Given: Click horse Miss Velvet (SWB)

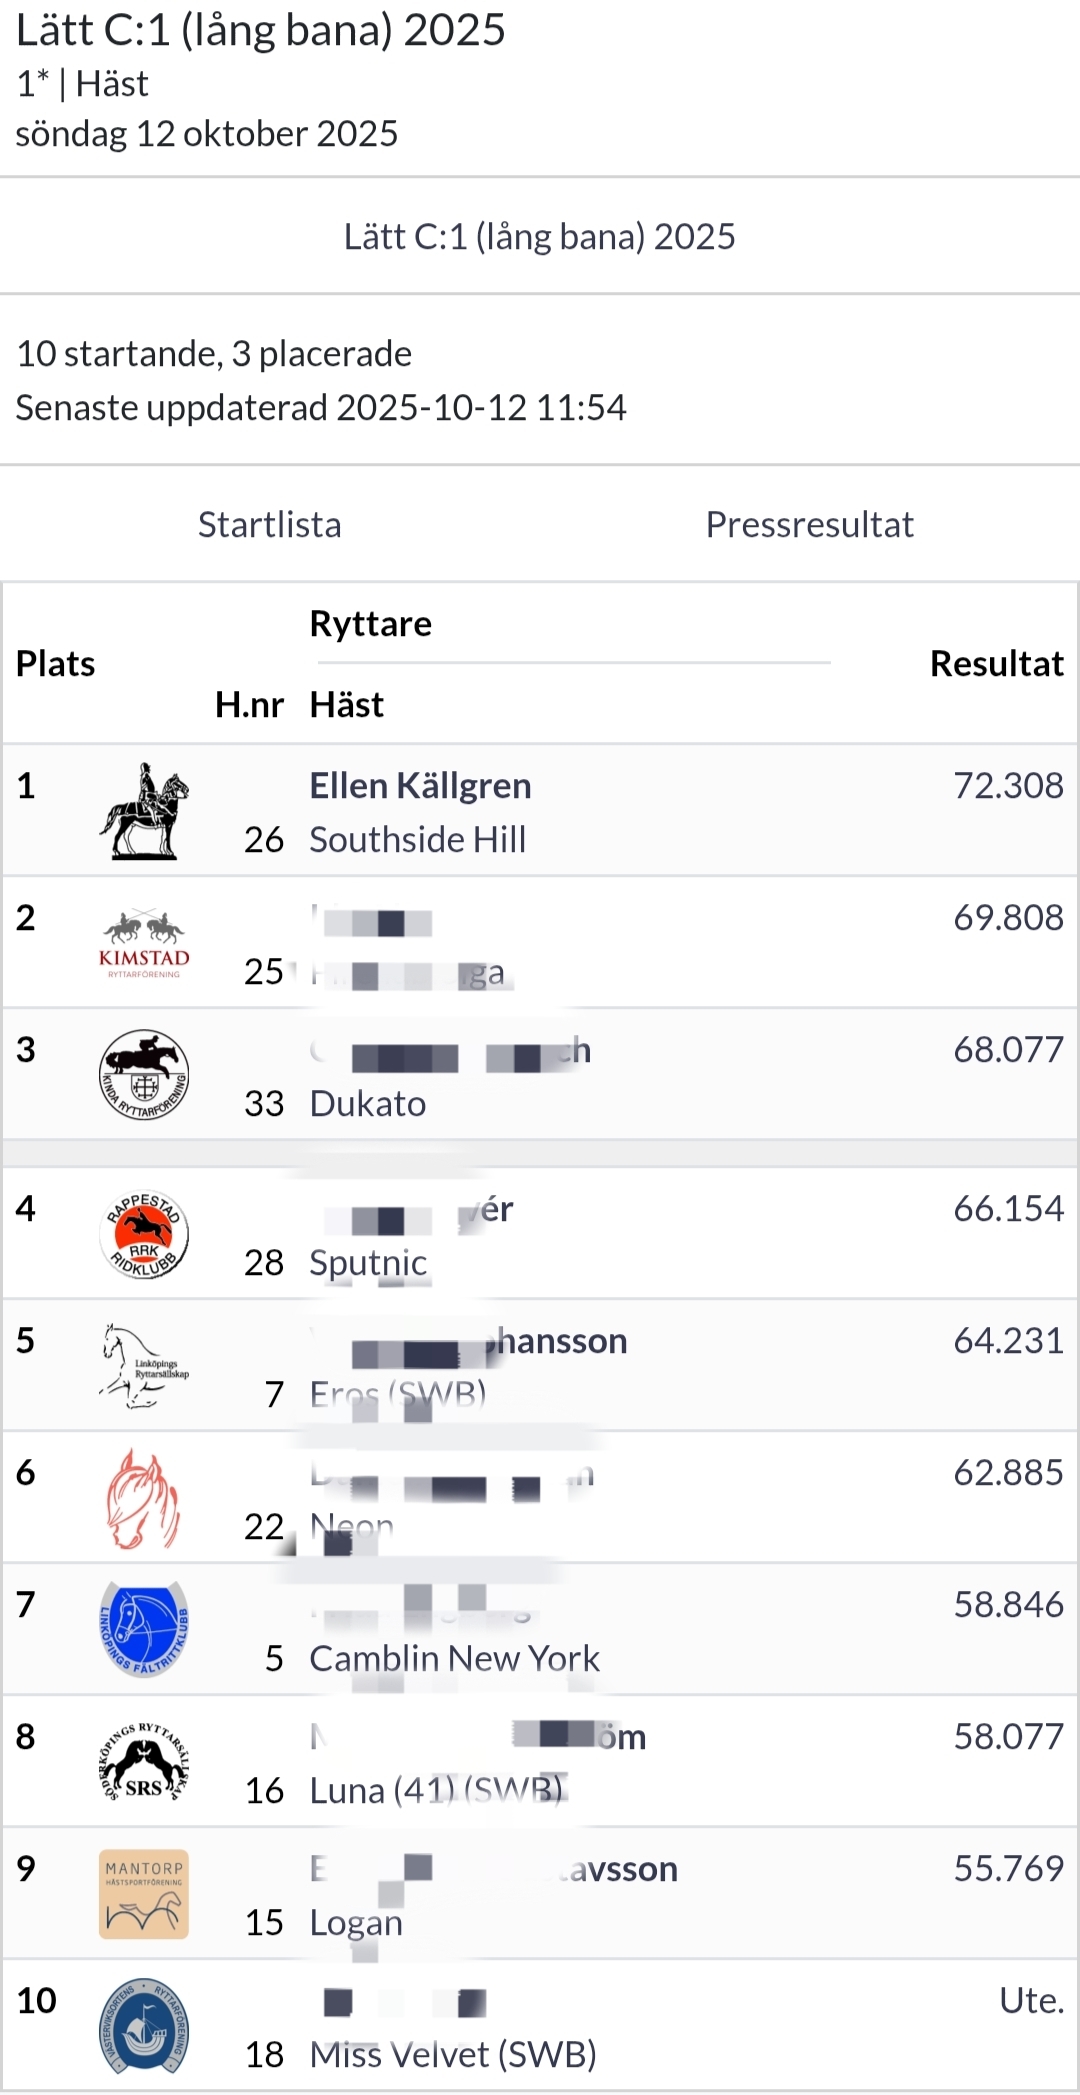Looking at the screenshot, I should [452, 2055].
